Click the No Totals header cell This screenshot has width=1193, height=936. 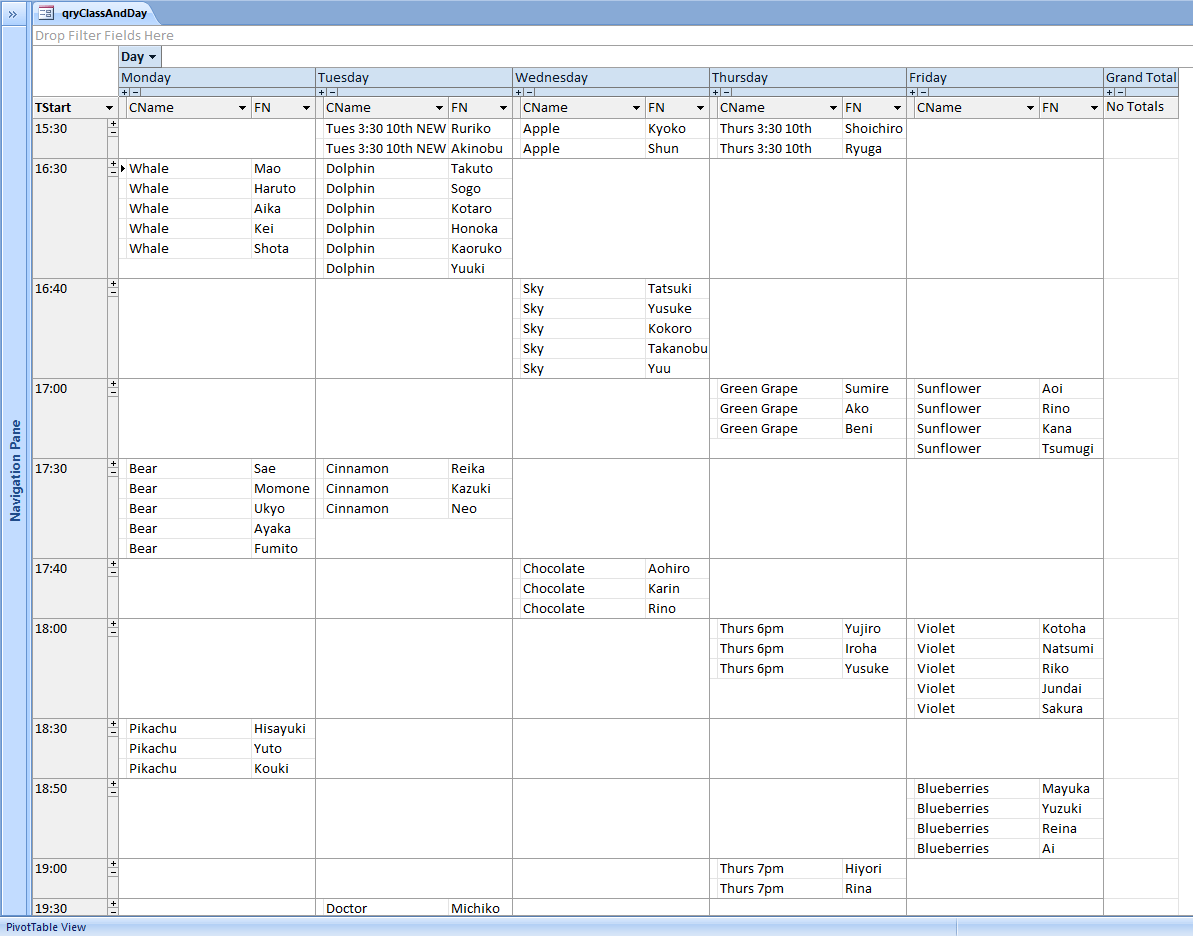click(1141, 107)
